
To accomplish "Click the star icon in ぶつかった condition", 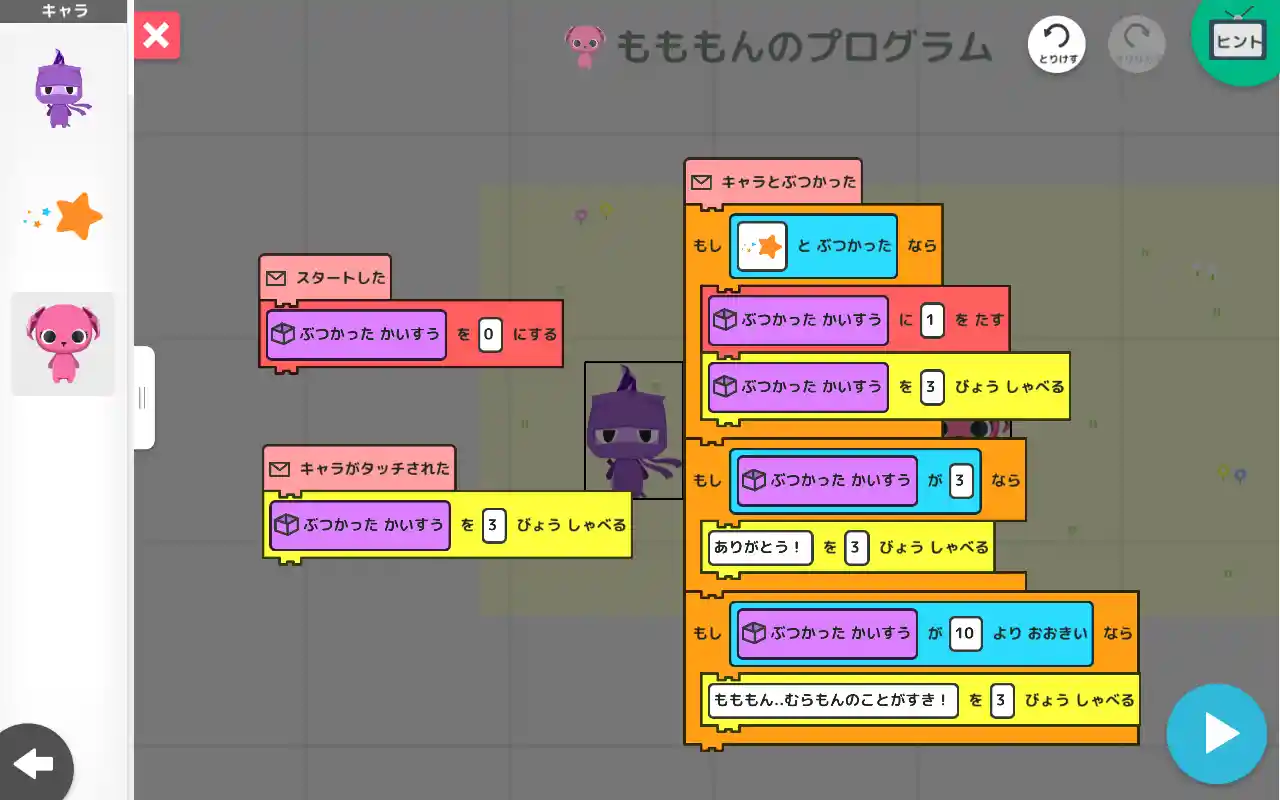I will pyautogui.click(x=762, y=246).
